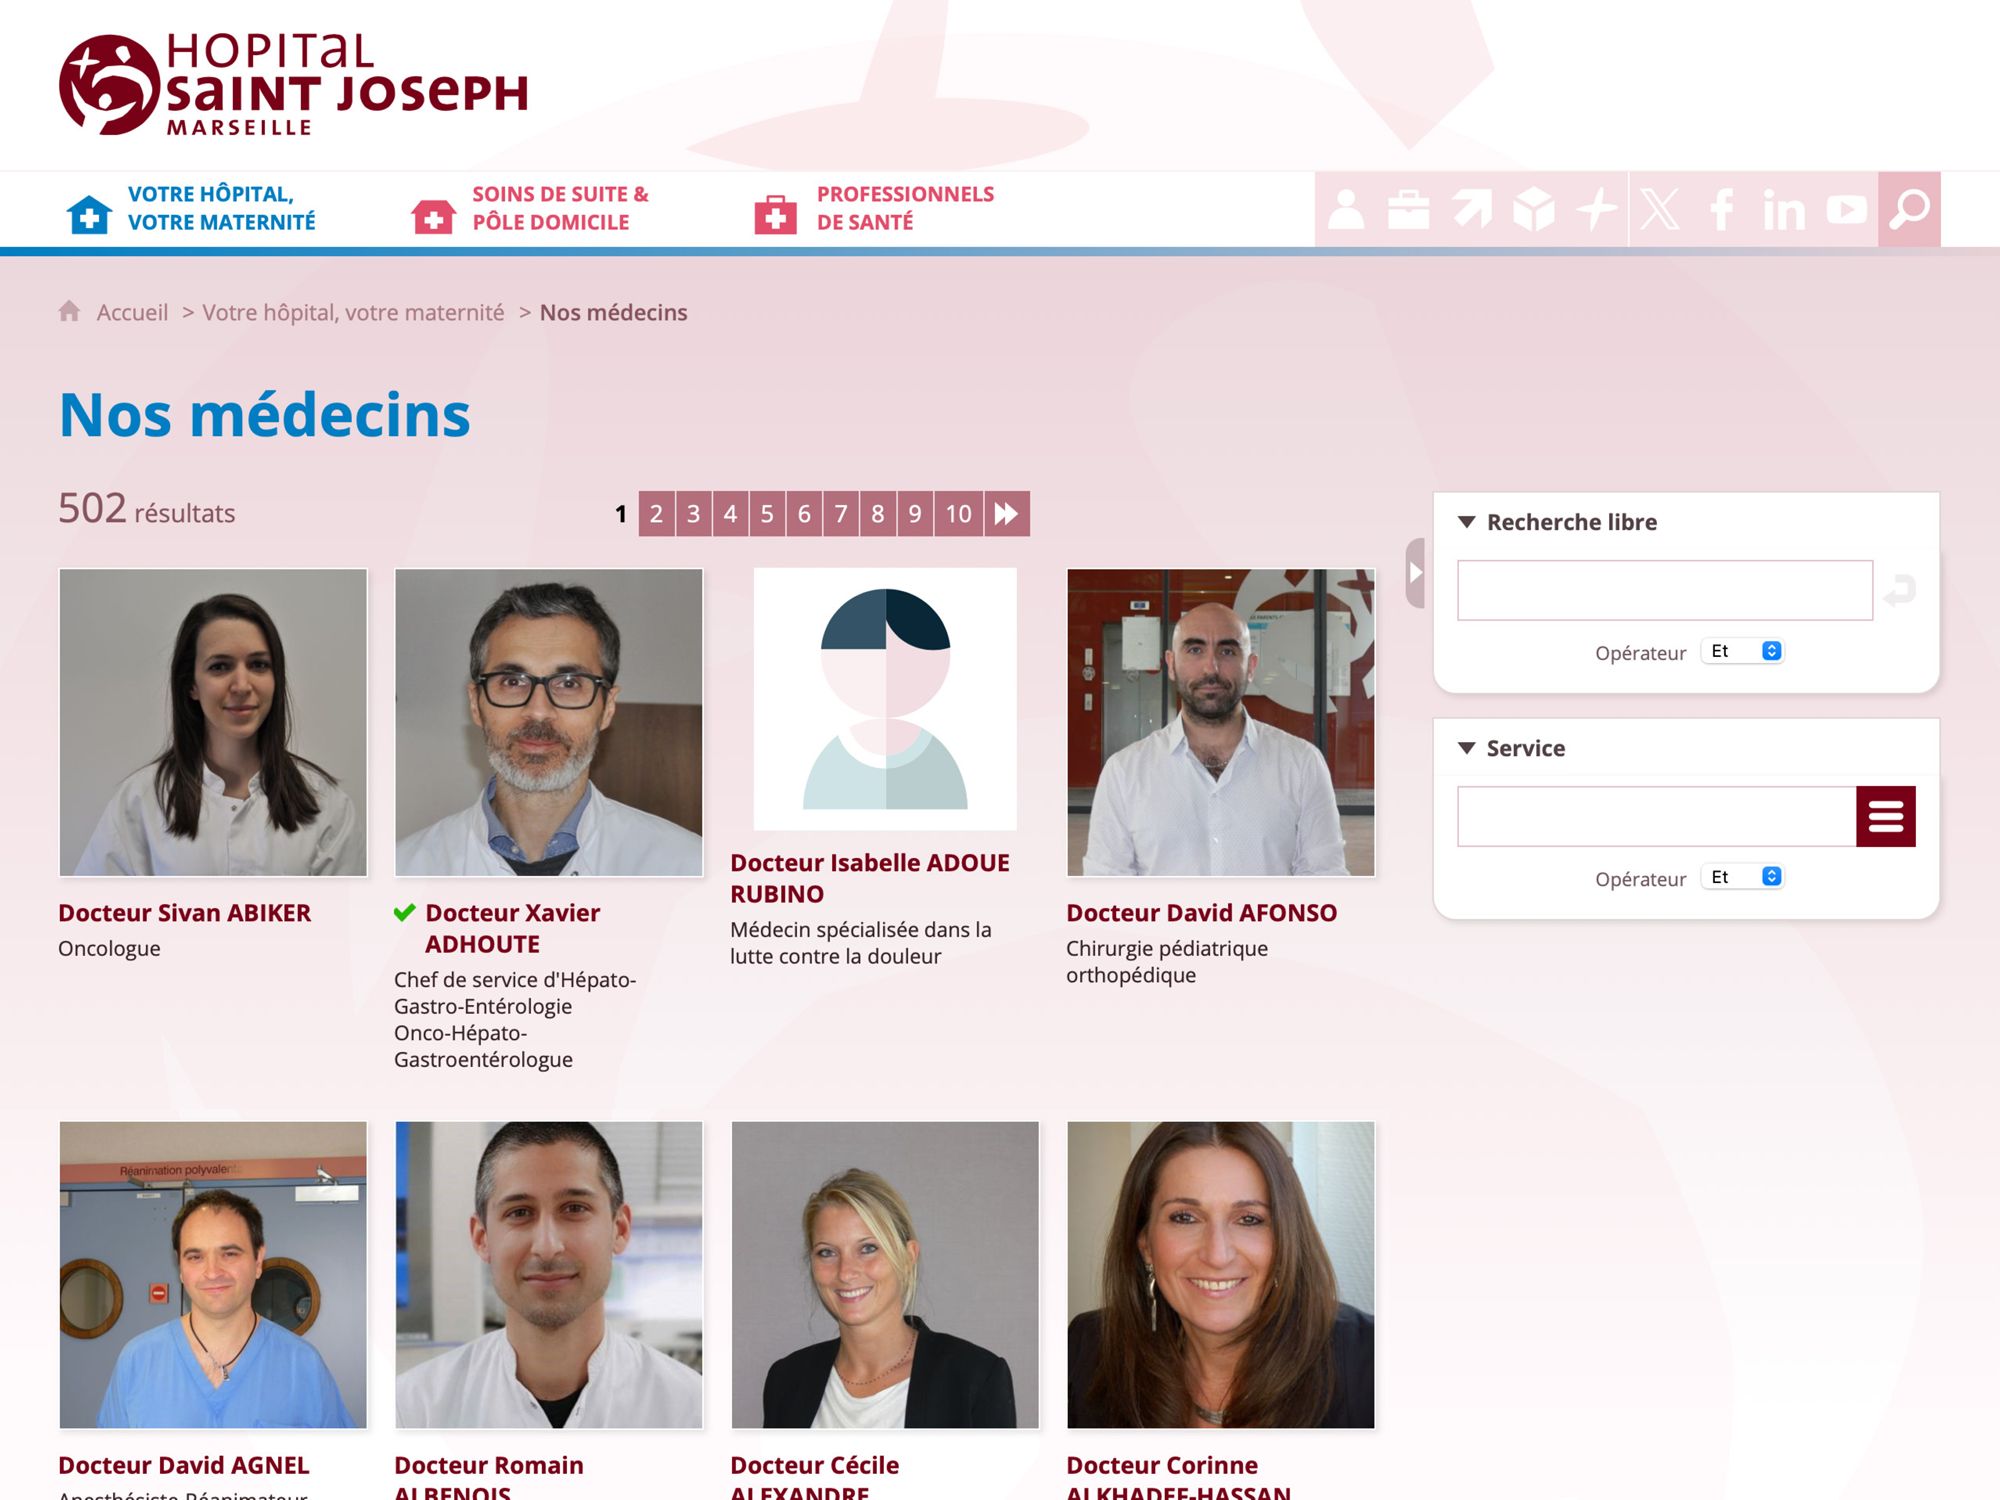Image resolution: width=2000 pixels, height=1500 pixels.
Task: Open Opérateur dropdown under Recherche libre
Action: [1743, 651]
